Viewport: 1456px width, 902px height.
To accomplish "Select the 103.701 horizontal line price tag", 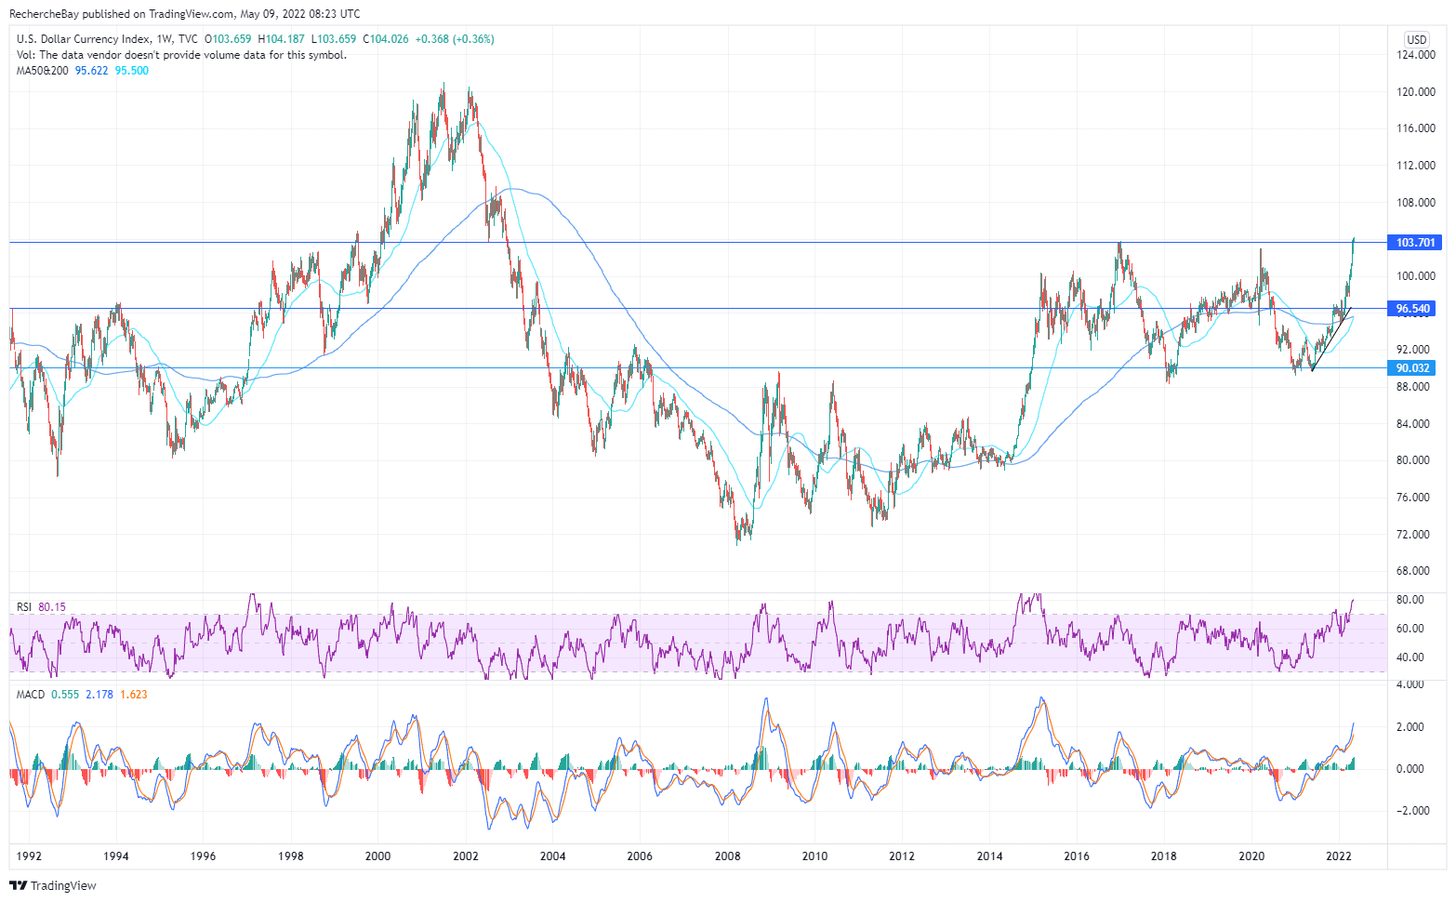I will tap(1415, 242).
